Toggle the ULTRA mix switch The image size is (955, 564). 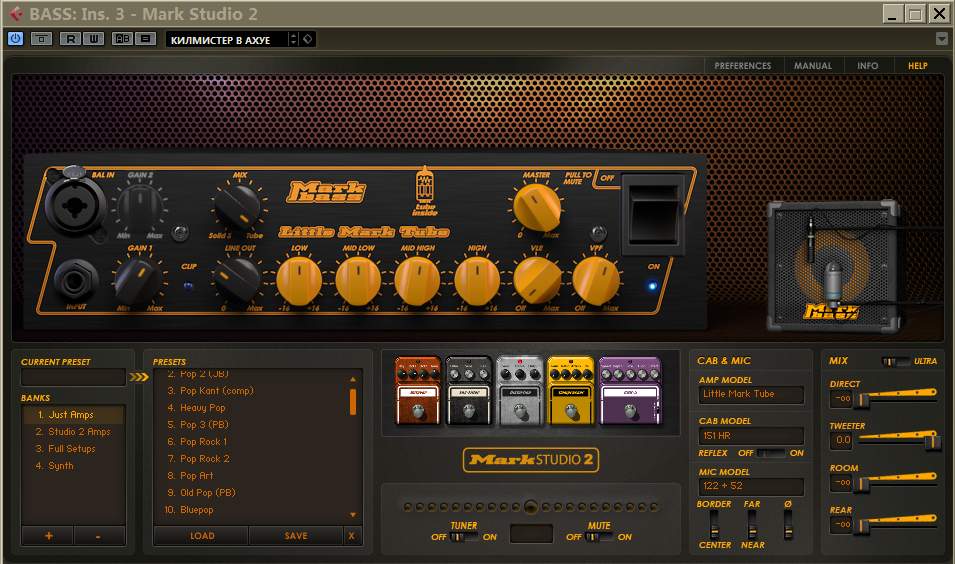[896, 361]
